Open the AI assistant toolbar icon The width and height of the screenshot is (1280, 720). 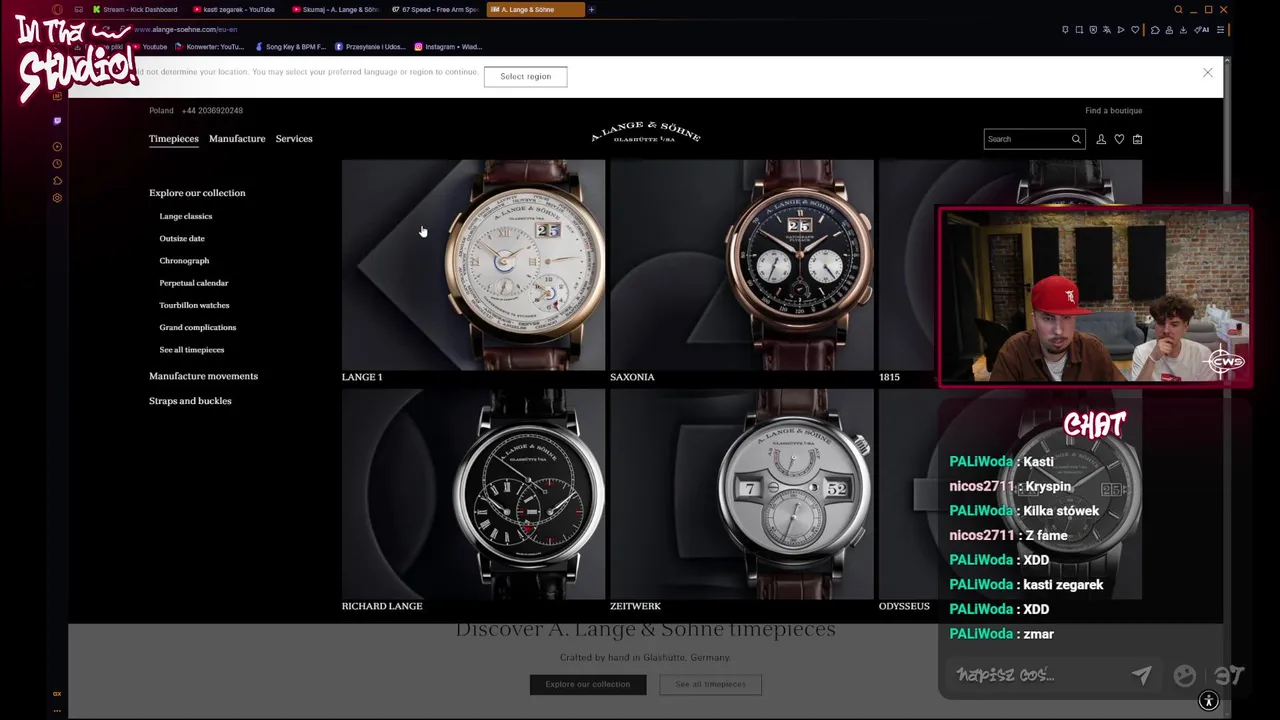point(1202,30)
